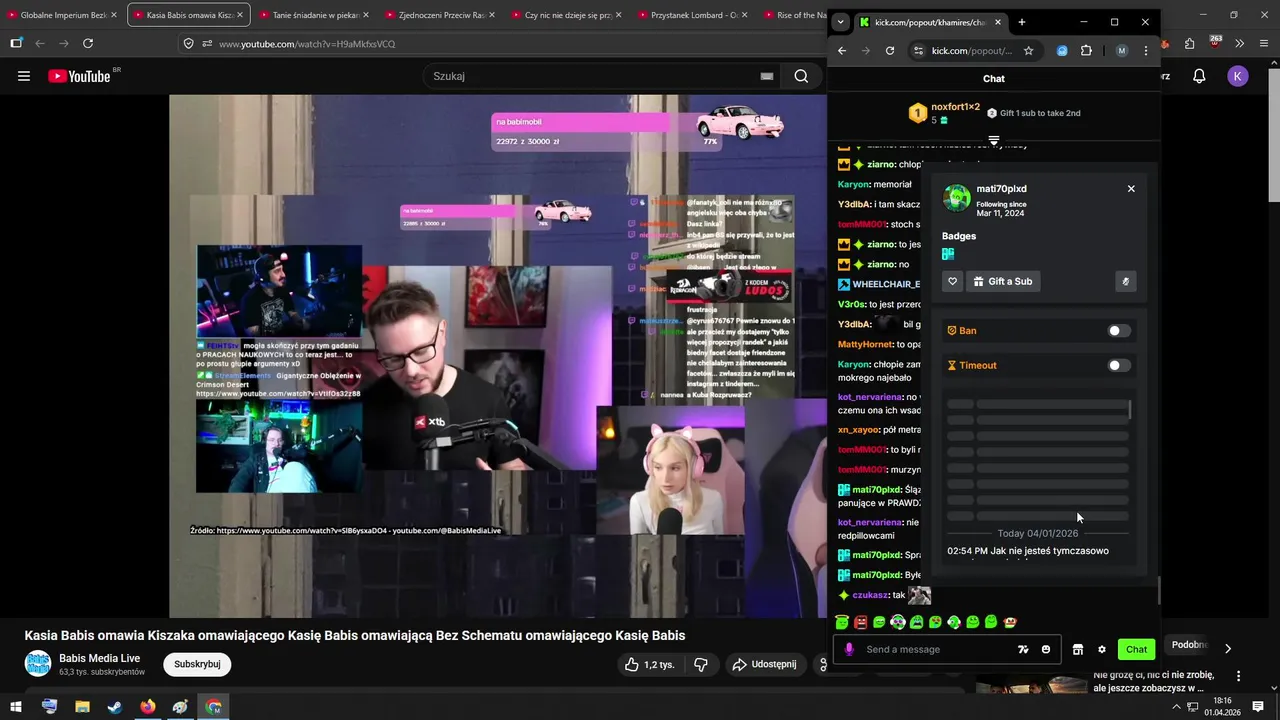Click the purple microphone in chat input
This screenshot has height=720, width=1280.
[849, 649]
